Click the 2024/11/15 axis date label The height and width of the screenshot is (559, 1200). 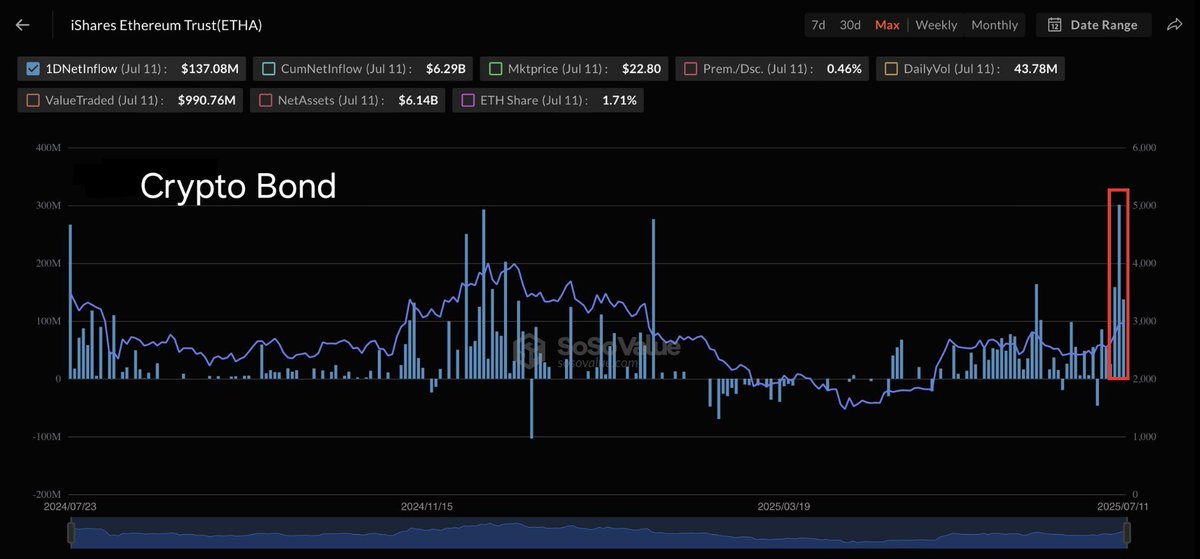pos(427,507)
